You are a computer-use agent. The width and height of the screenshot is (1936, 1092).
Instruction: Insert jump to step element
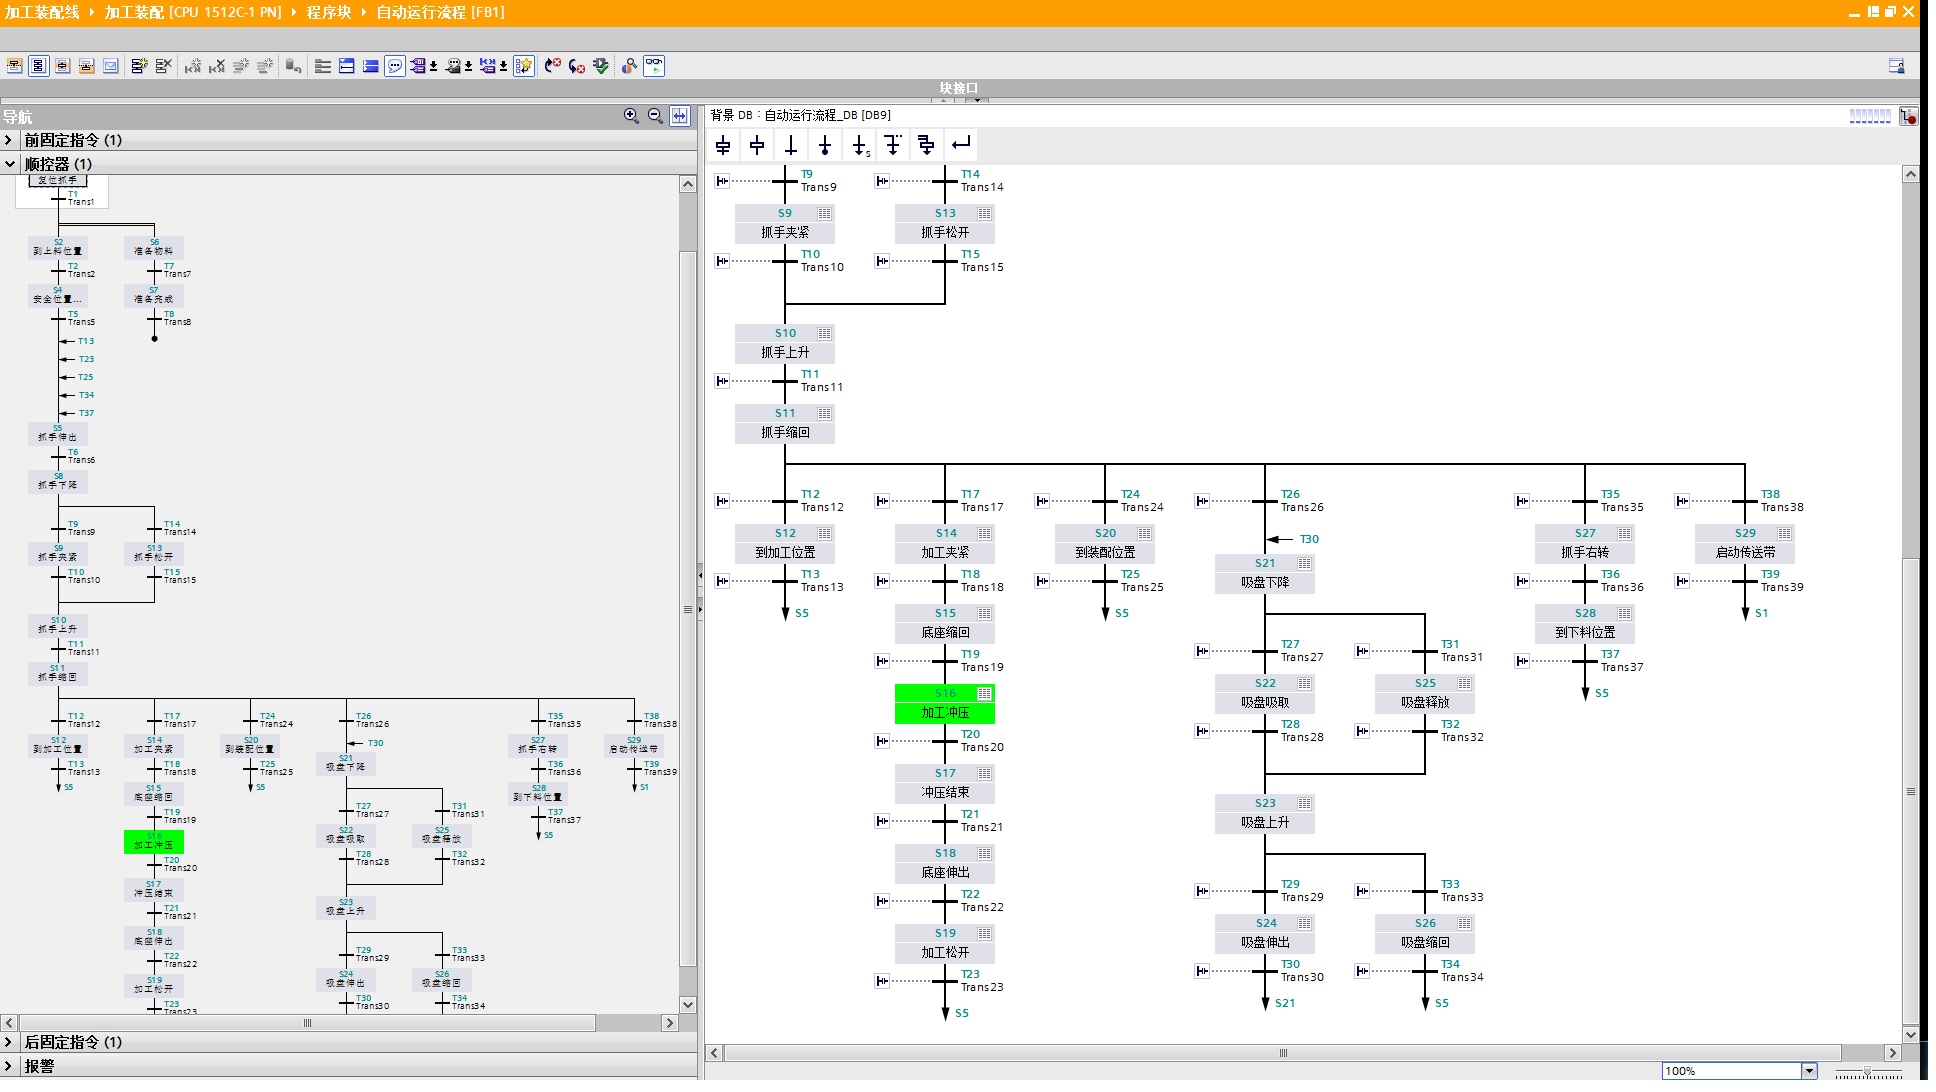tap(860, 146)
